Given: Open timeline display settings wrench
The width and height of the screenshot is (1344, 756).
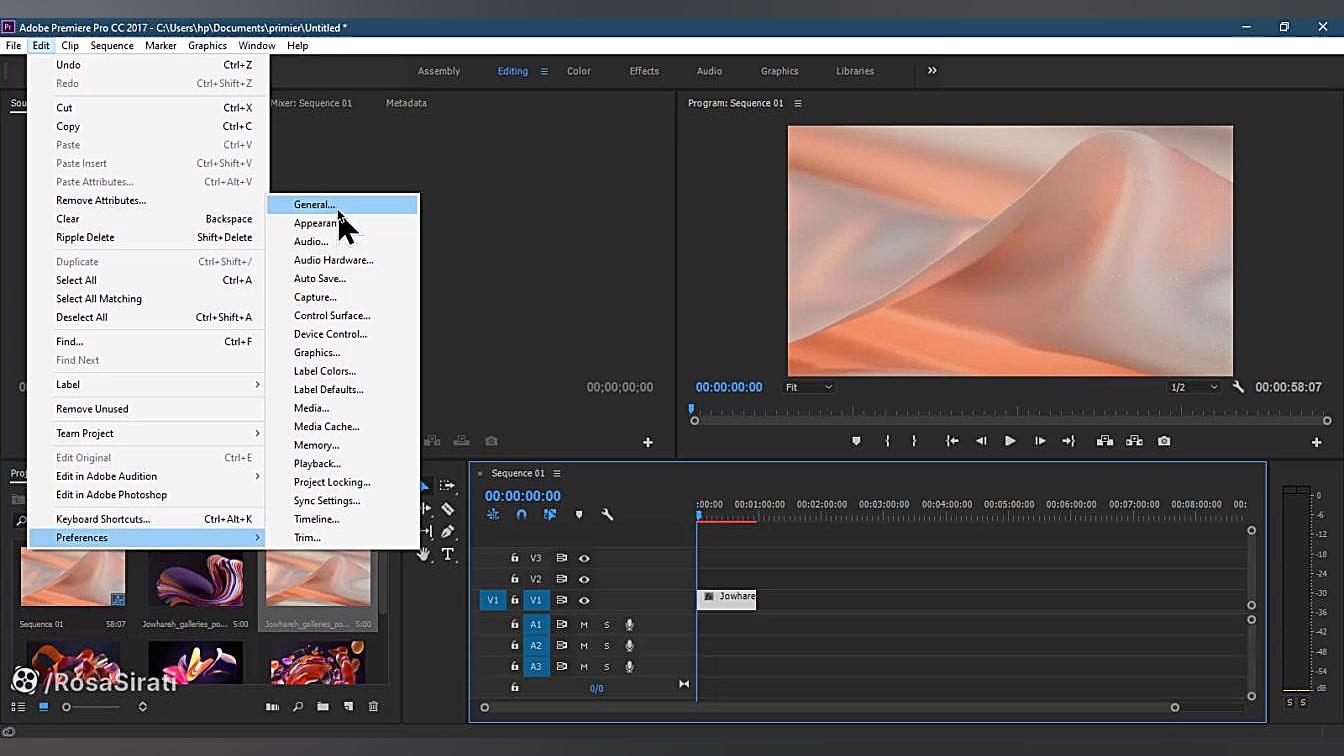Looking at the screenshot, I should pyautogui.click(x=607, y=515).
